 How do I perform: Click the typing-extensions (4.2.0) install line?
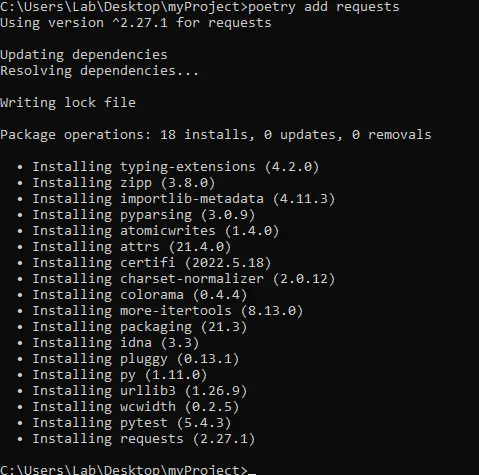pyautogui.click(x=168, y=167)
